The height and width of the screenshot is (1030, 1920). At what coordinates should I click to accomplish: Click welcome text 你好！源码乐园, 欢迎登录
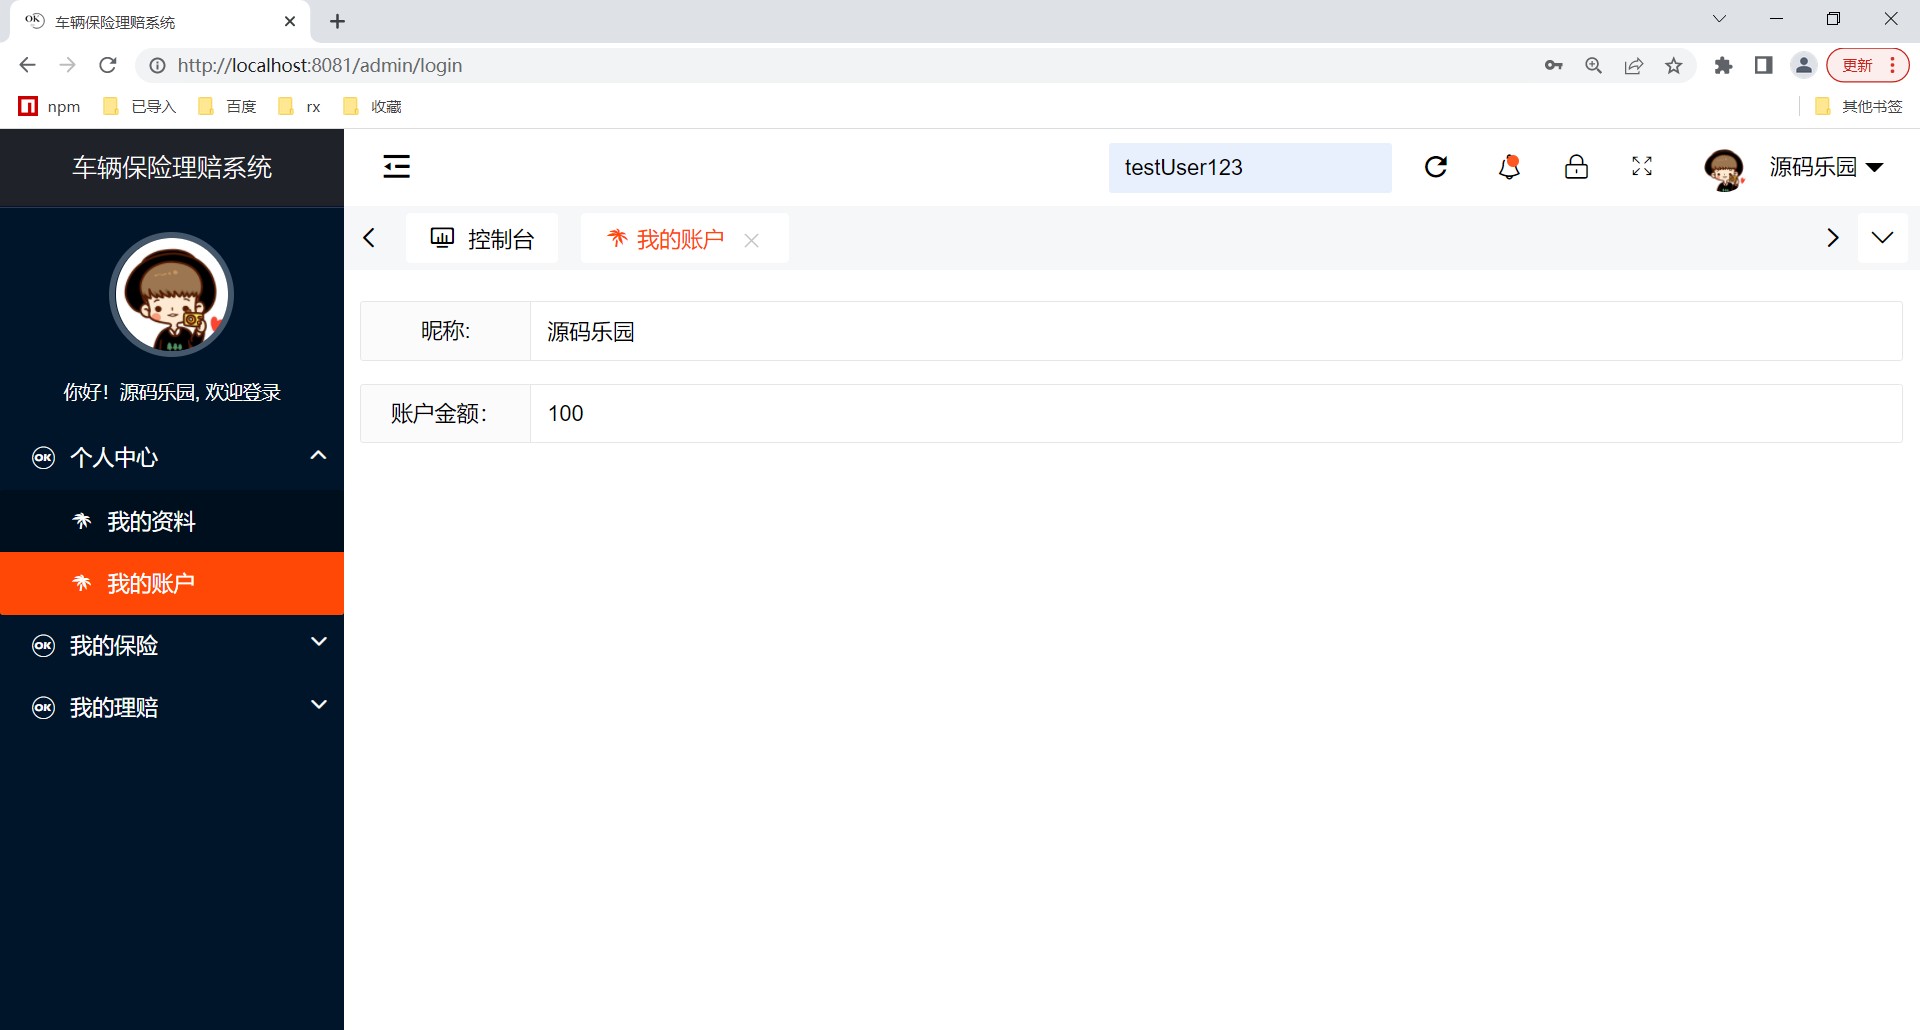point(172,392)
